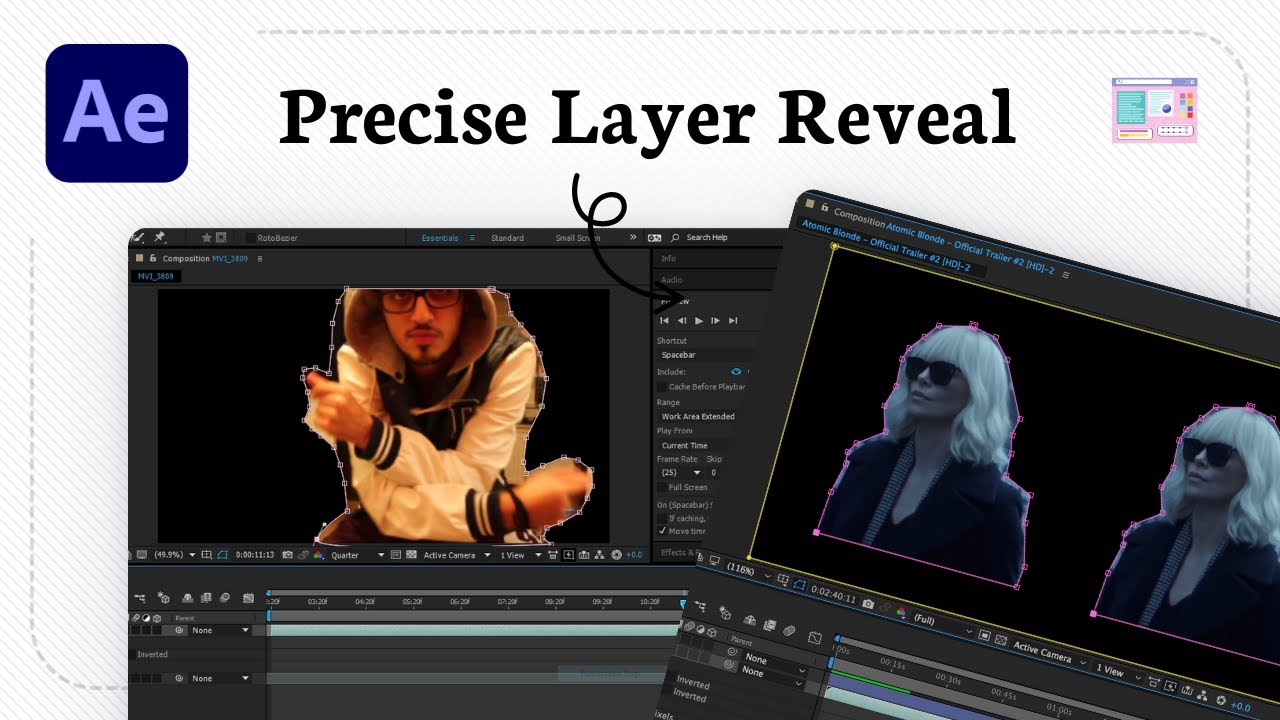Screen dimensions: 1280x720
Task: Open the Shortcut Spacebar dropdown
Action: [704, 355]
